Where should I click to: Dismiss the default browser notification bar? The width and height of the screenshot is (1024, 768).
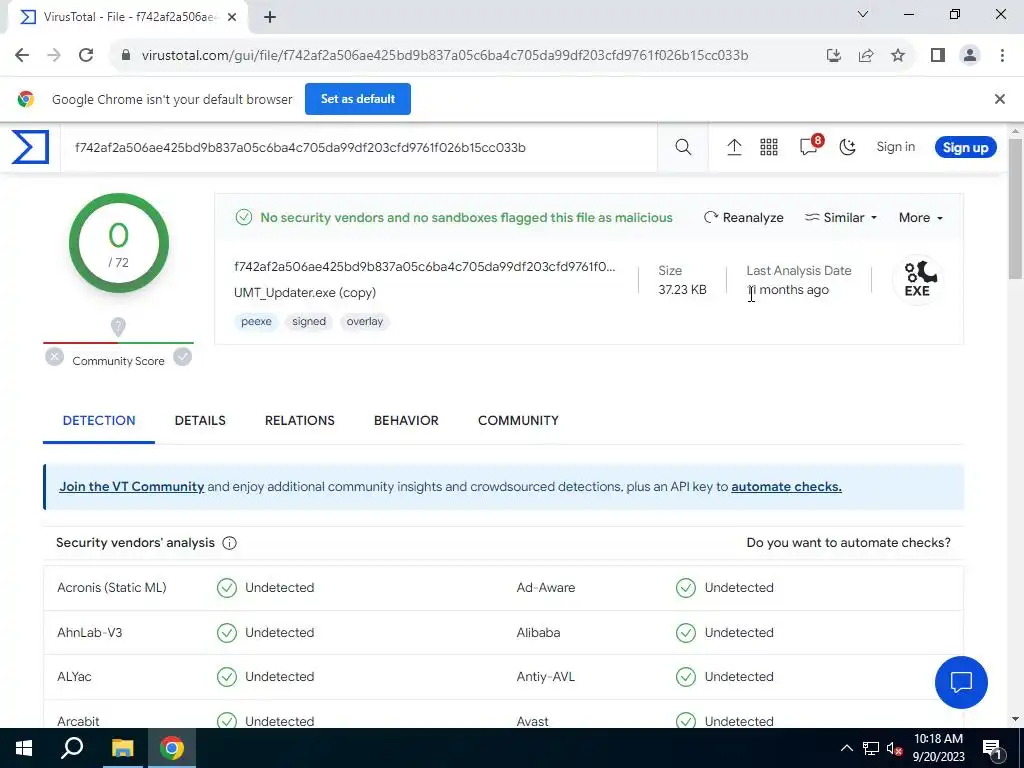click(999, 99)
